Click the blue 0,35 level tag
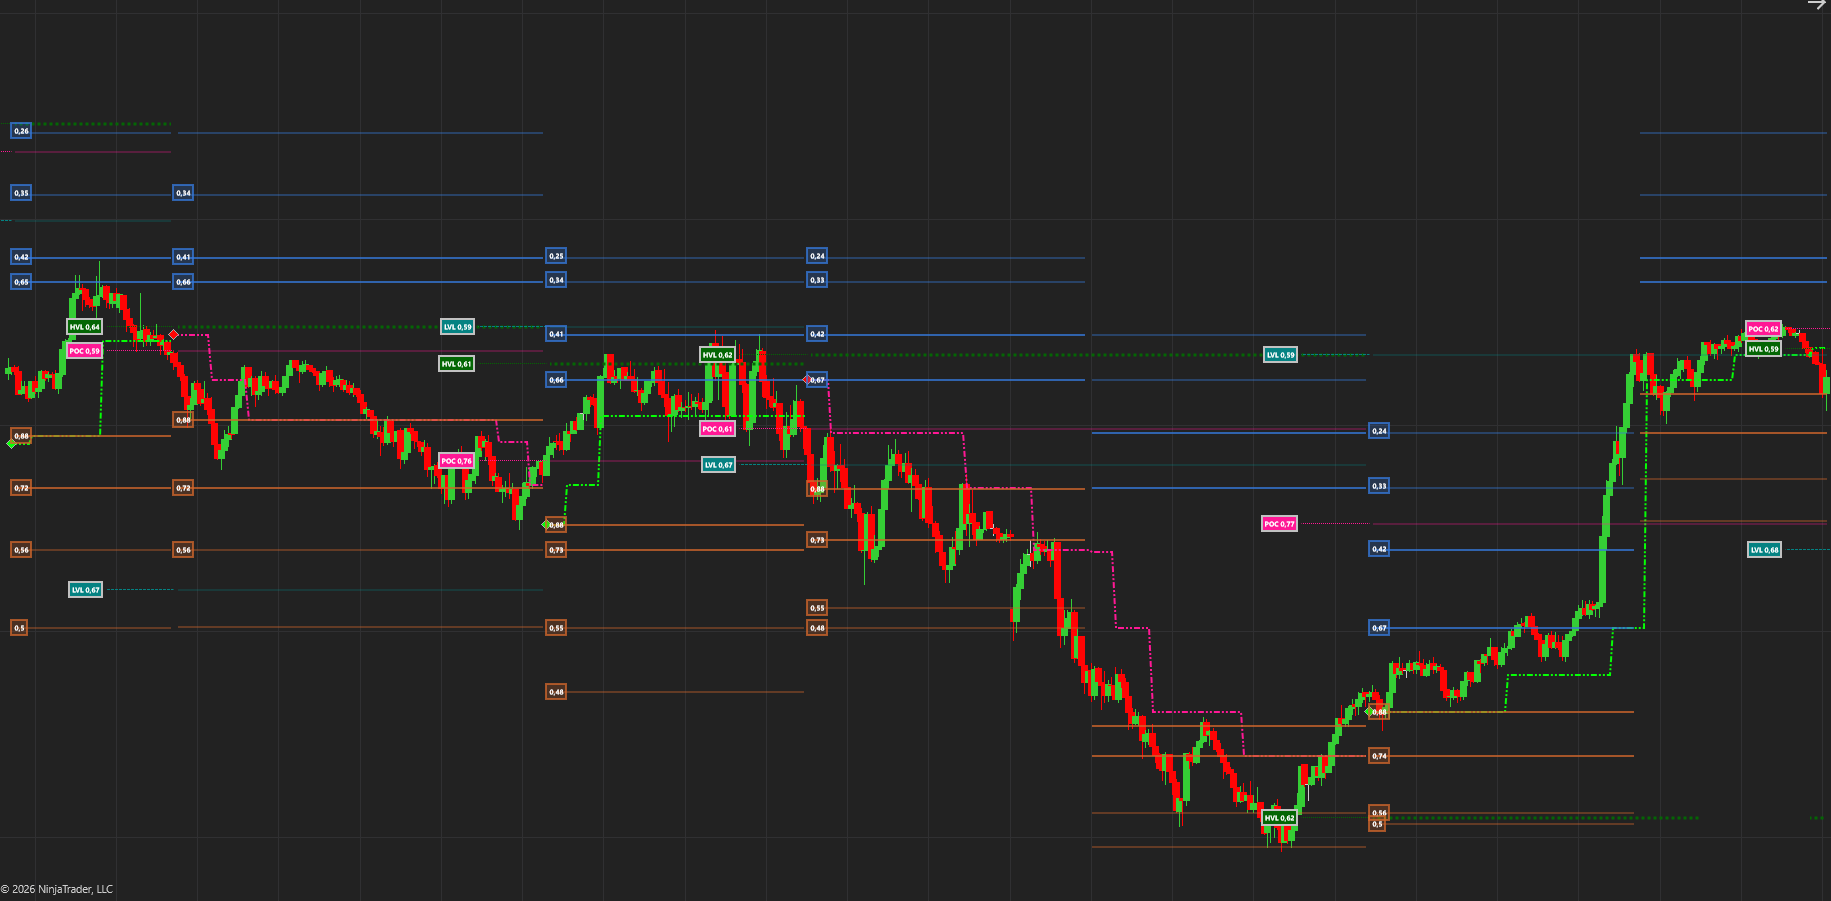The image size is (1831, 901). coord(21,193)
